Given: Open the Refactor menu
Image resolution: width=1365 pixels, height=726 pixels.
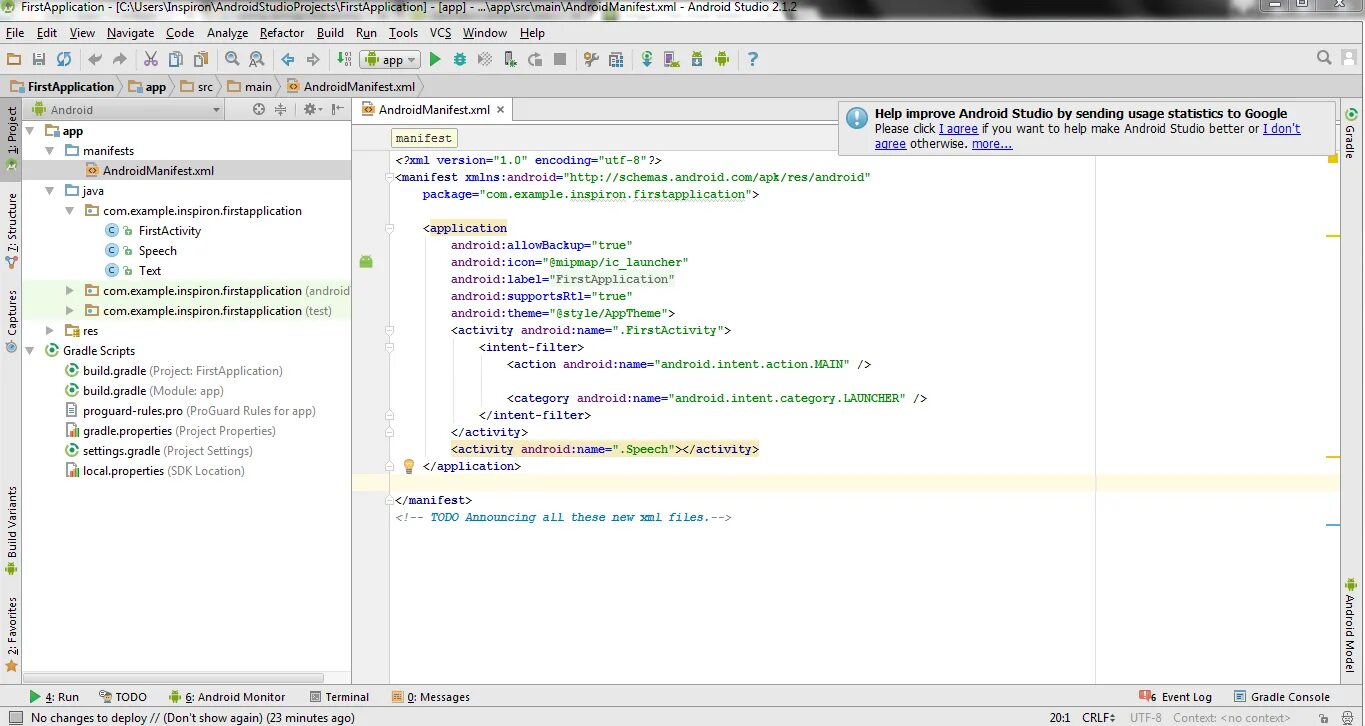Looking at the screenshot, I should [282, 33].
